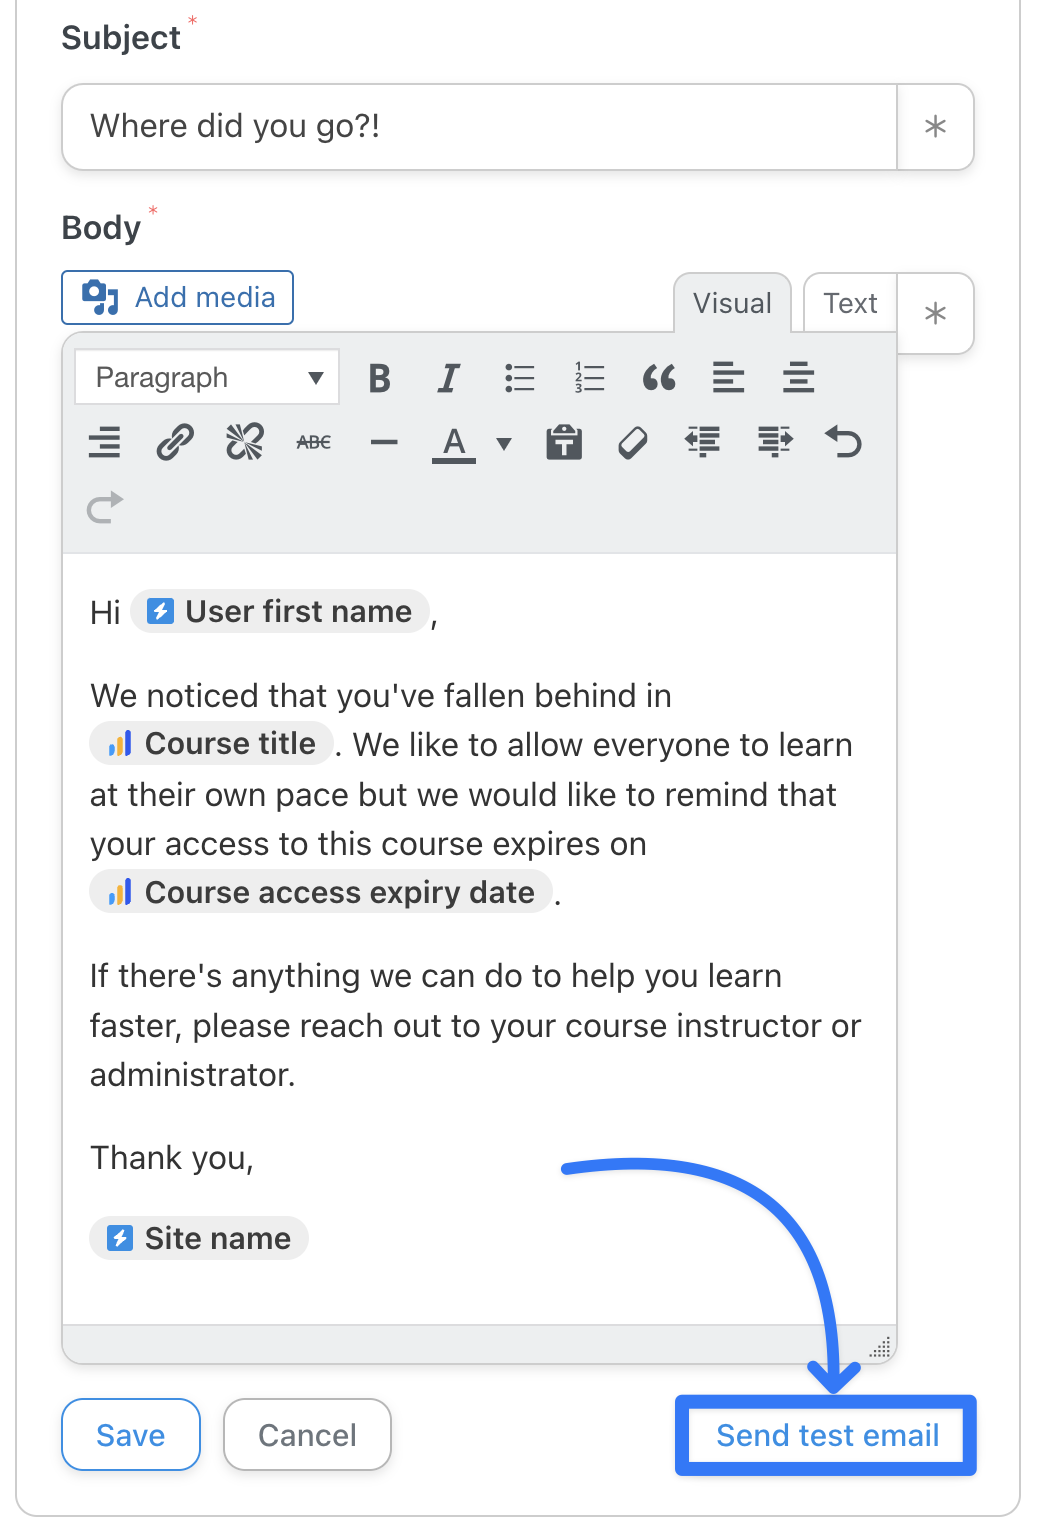Click the remove link icon

coord(245,441)
